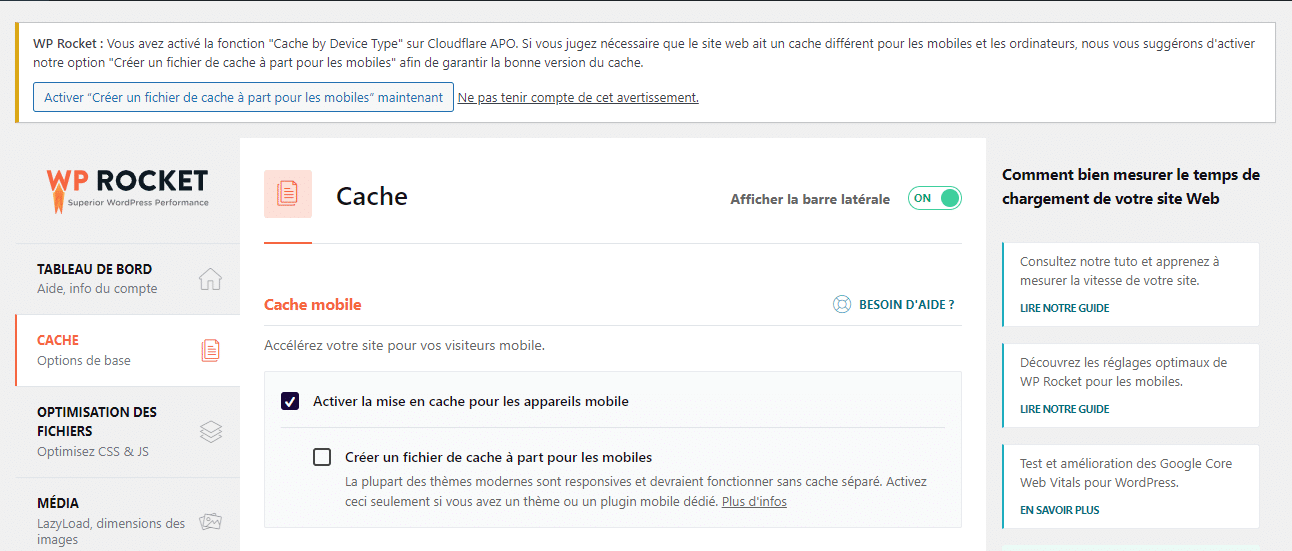
Task: Open the Besoin d'aide link
Action: [x=906, y=304]
